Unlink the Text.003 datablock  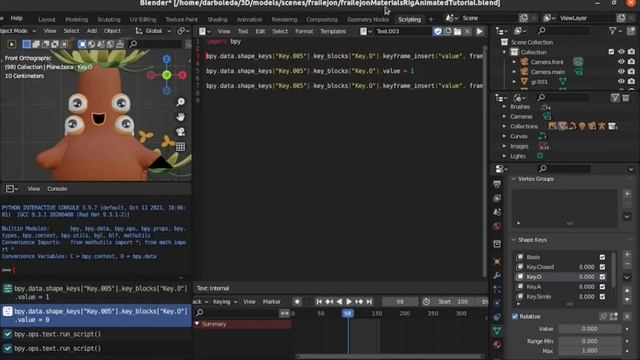(x=468, y=31)
